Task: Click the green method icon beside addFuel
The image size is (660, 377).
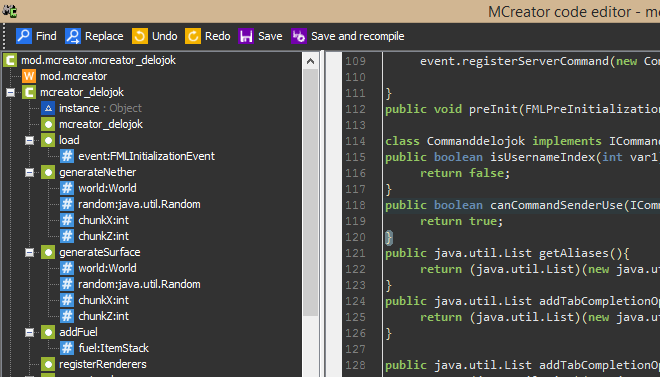Action: (x=48, y=332)
